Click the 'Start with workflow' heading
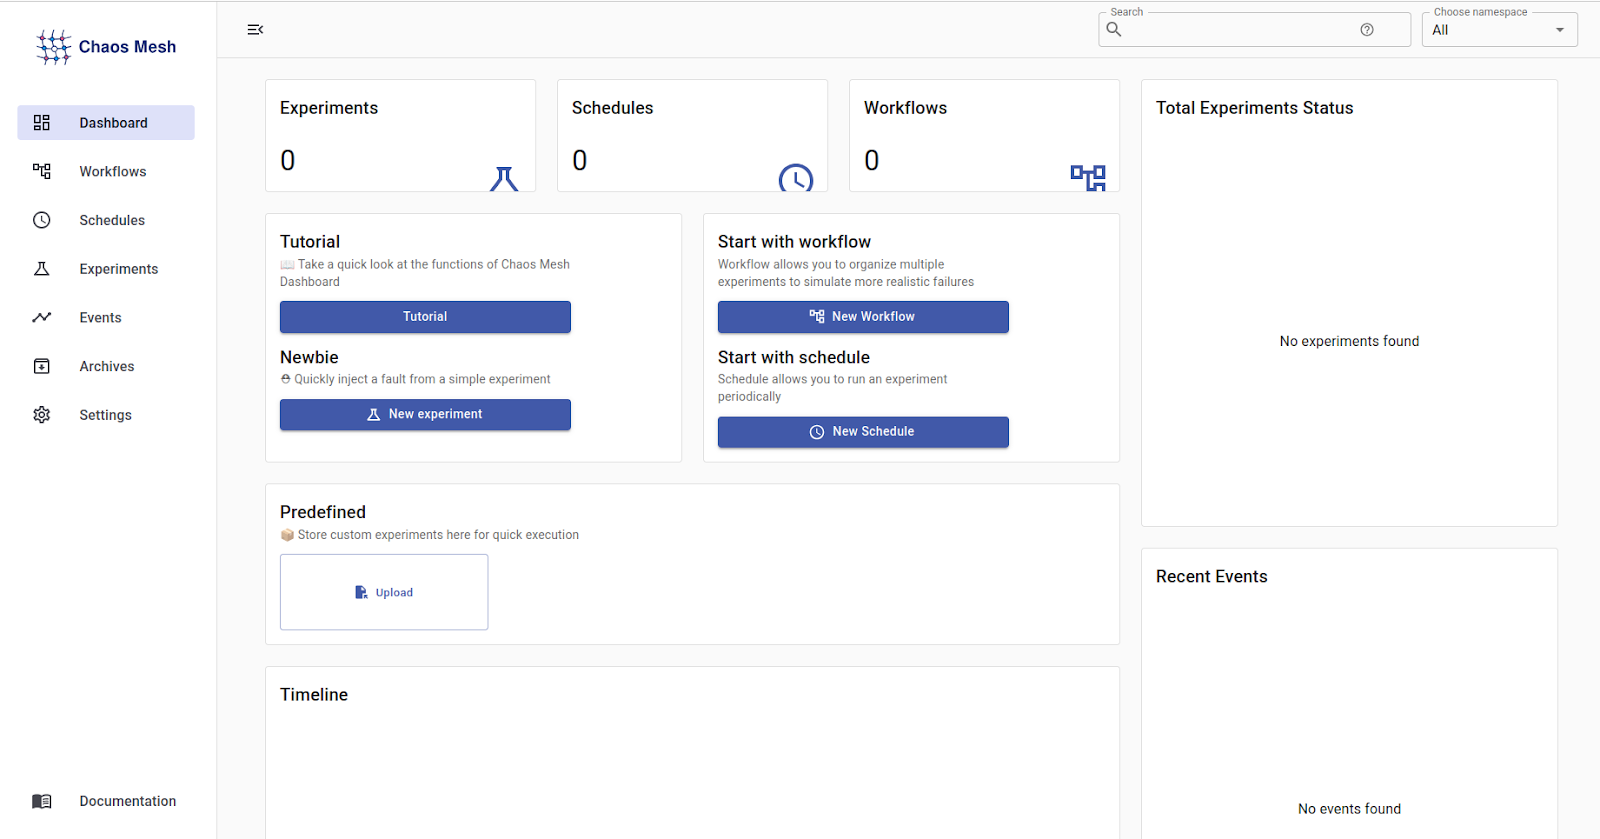The width and height of the screenshot is (1600, 839). tap(794, 242)
